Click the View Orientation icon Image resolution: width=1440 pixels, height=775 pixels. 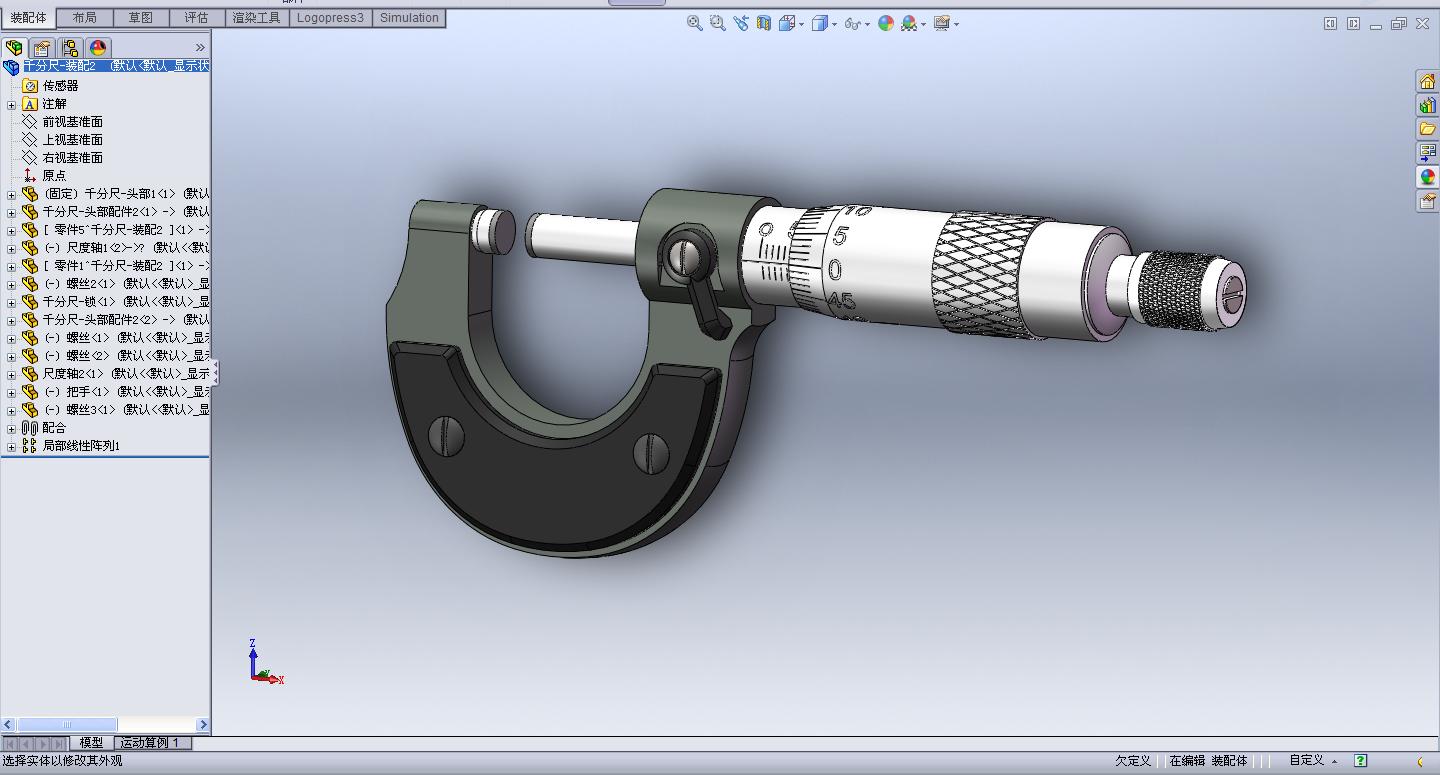tap(786, 23)
